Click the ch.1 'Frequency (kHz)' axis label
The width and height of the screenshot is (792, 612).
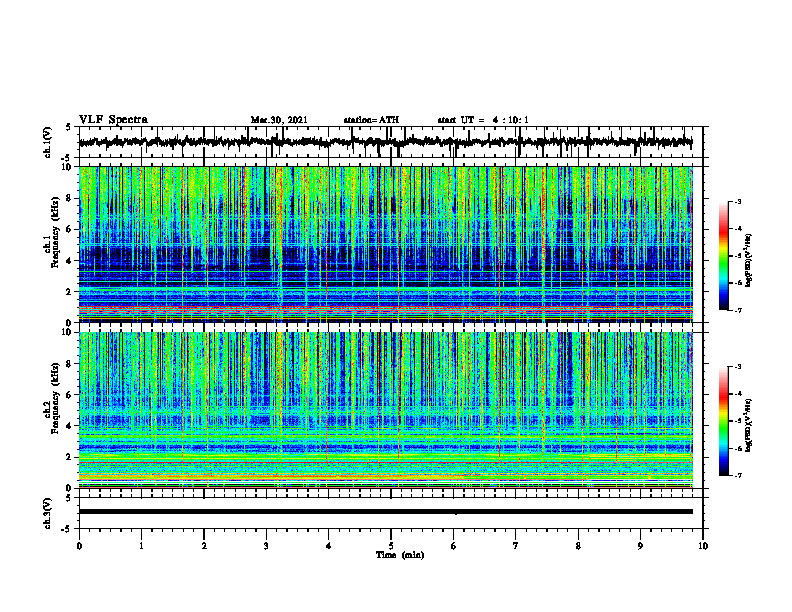point(55,231)
